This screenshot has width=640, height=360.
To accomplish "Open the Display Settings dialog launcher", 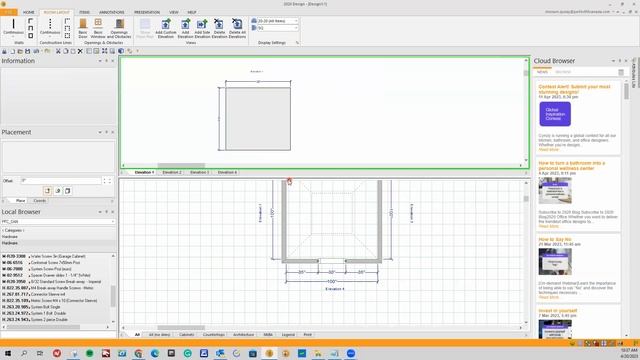I will [297, 42].
